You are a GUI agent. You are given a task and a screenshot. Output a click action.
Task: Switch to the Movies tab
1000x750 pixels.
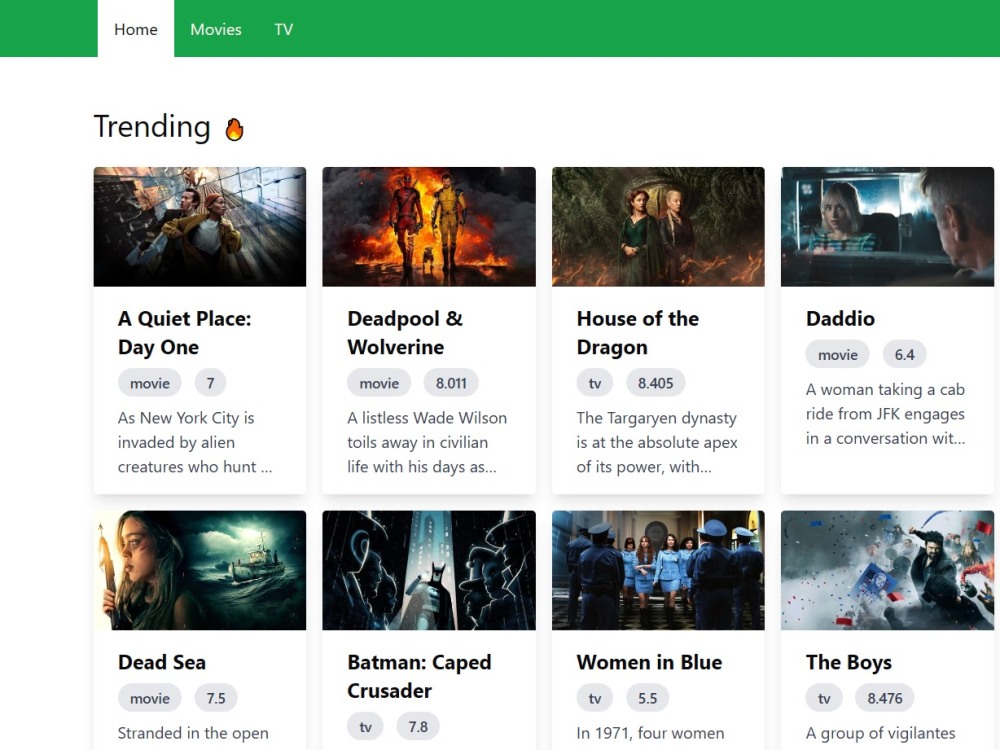(x=216, y=29)
